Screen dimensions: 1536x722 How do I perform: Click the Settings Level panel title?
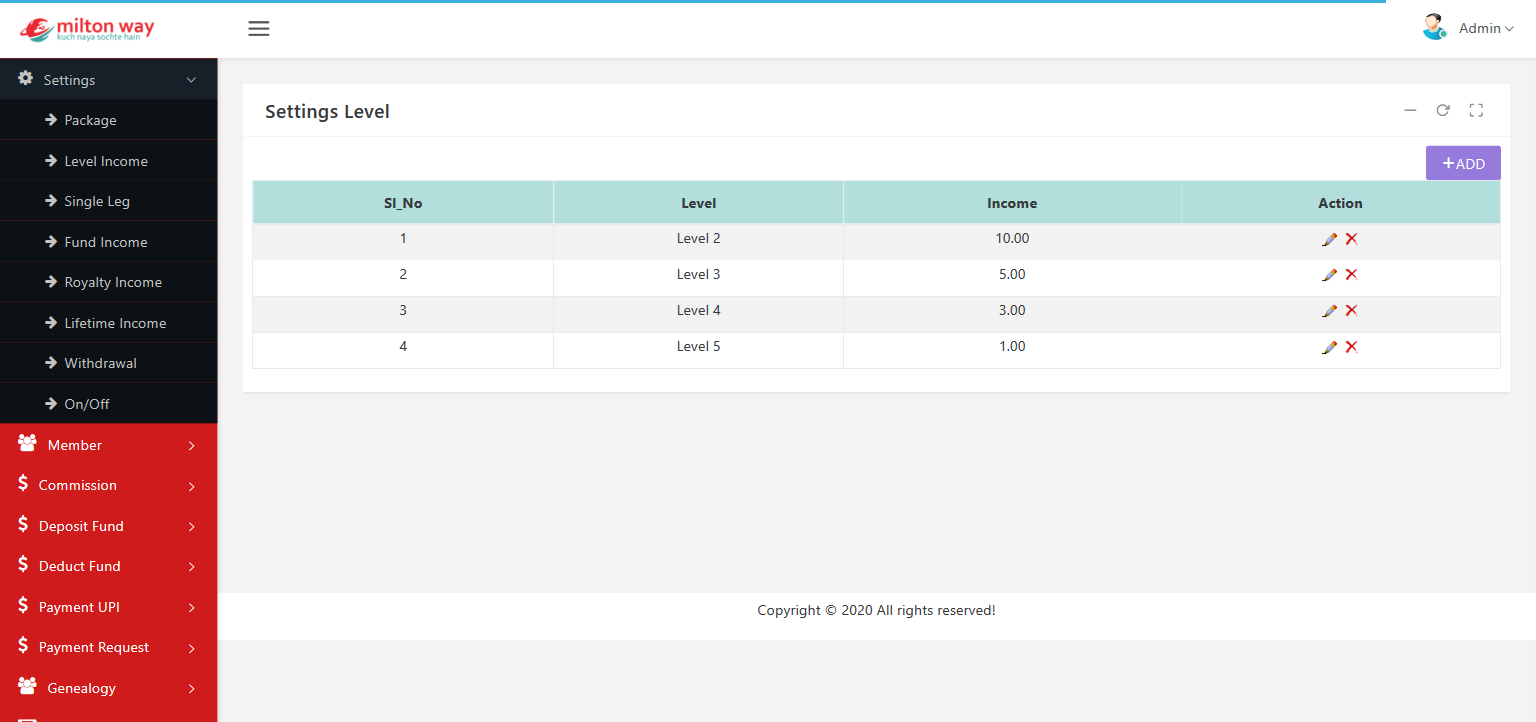click(x=327, y=112)
